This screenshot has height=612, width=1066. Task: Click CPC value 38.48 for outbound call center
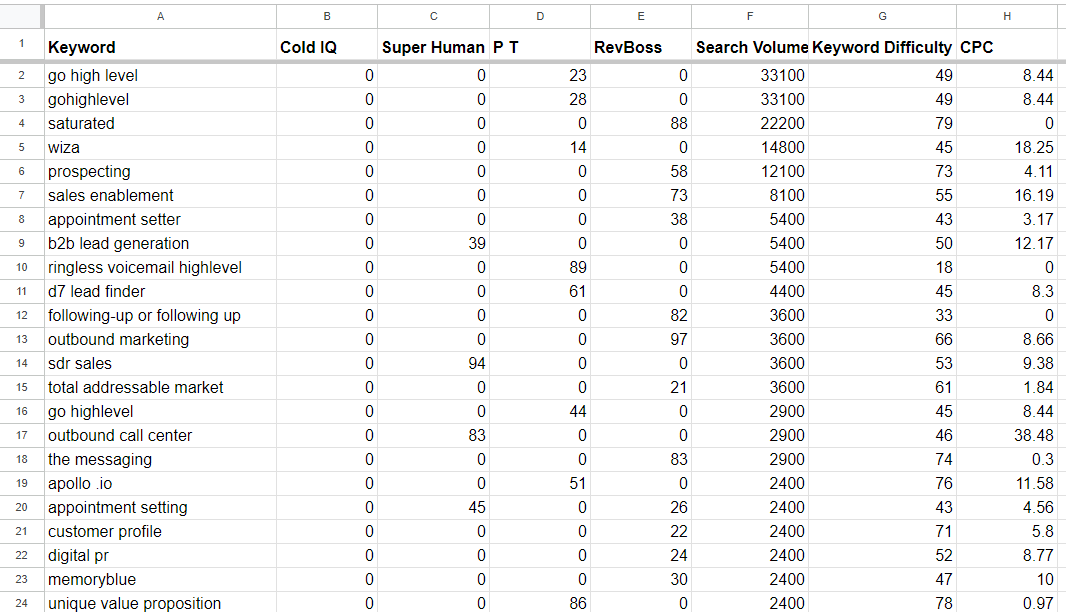click(1007, 435)
